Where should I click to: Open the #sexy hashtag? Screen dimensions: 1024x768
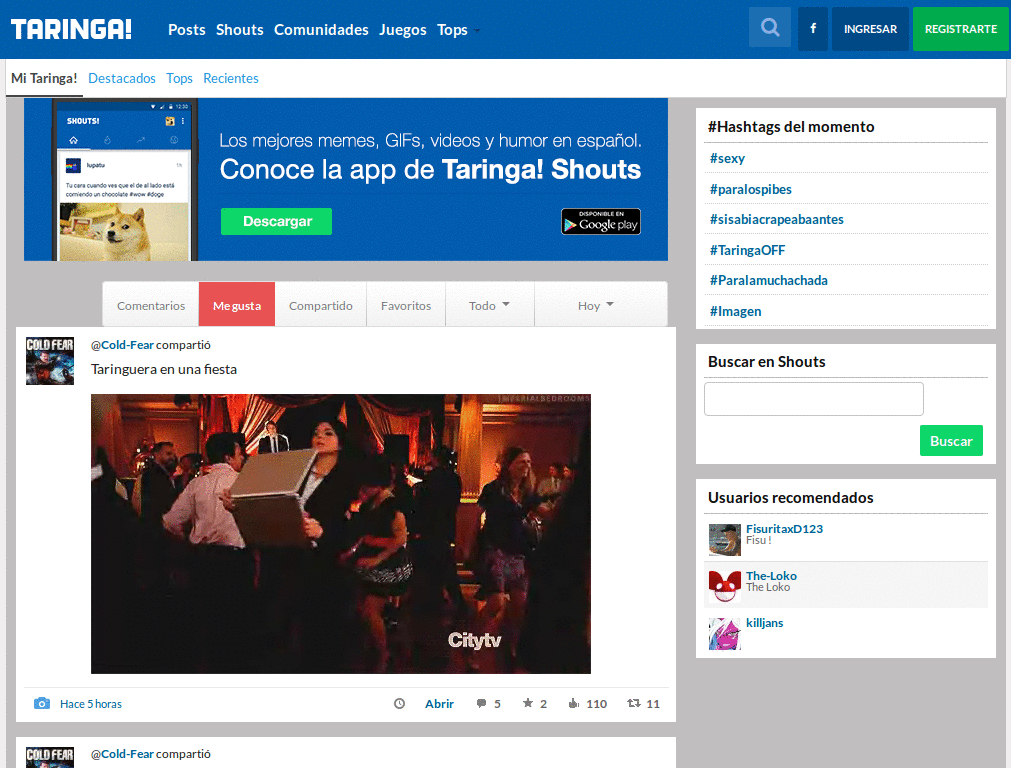(728, 158)
